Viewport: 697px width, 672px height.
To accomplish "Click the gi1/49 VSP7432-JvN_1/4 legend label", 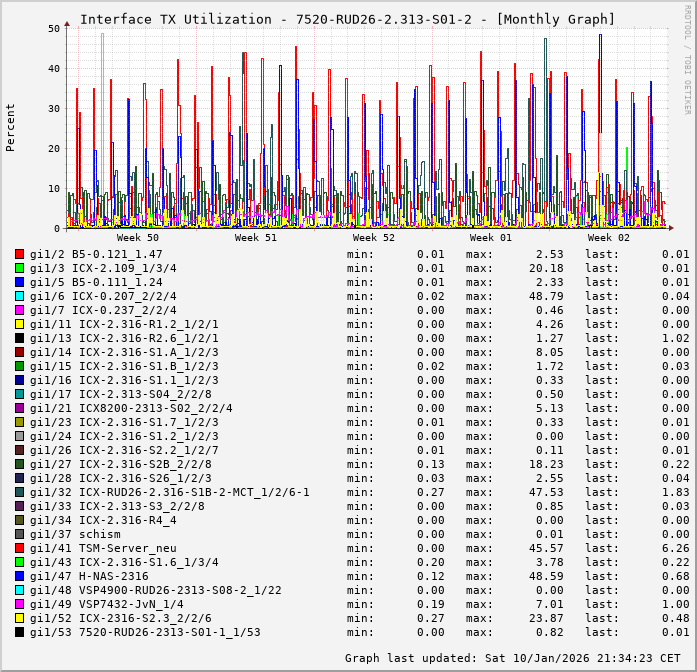I will pyautogui.click(x=107, y=604).
